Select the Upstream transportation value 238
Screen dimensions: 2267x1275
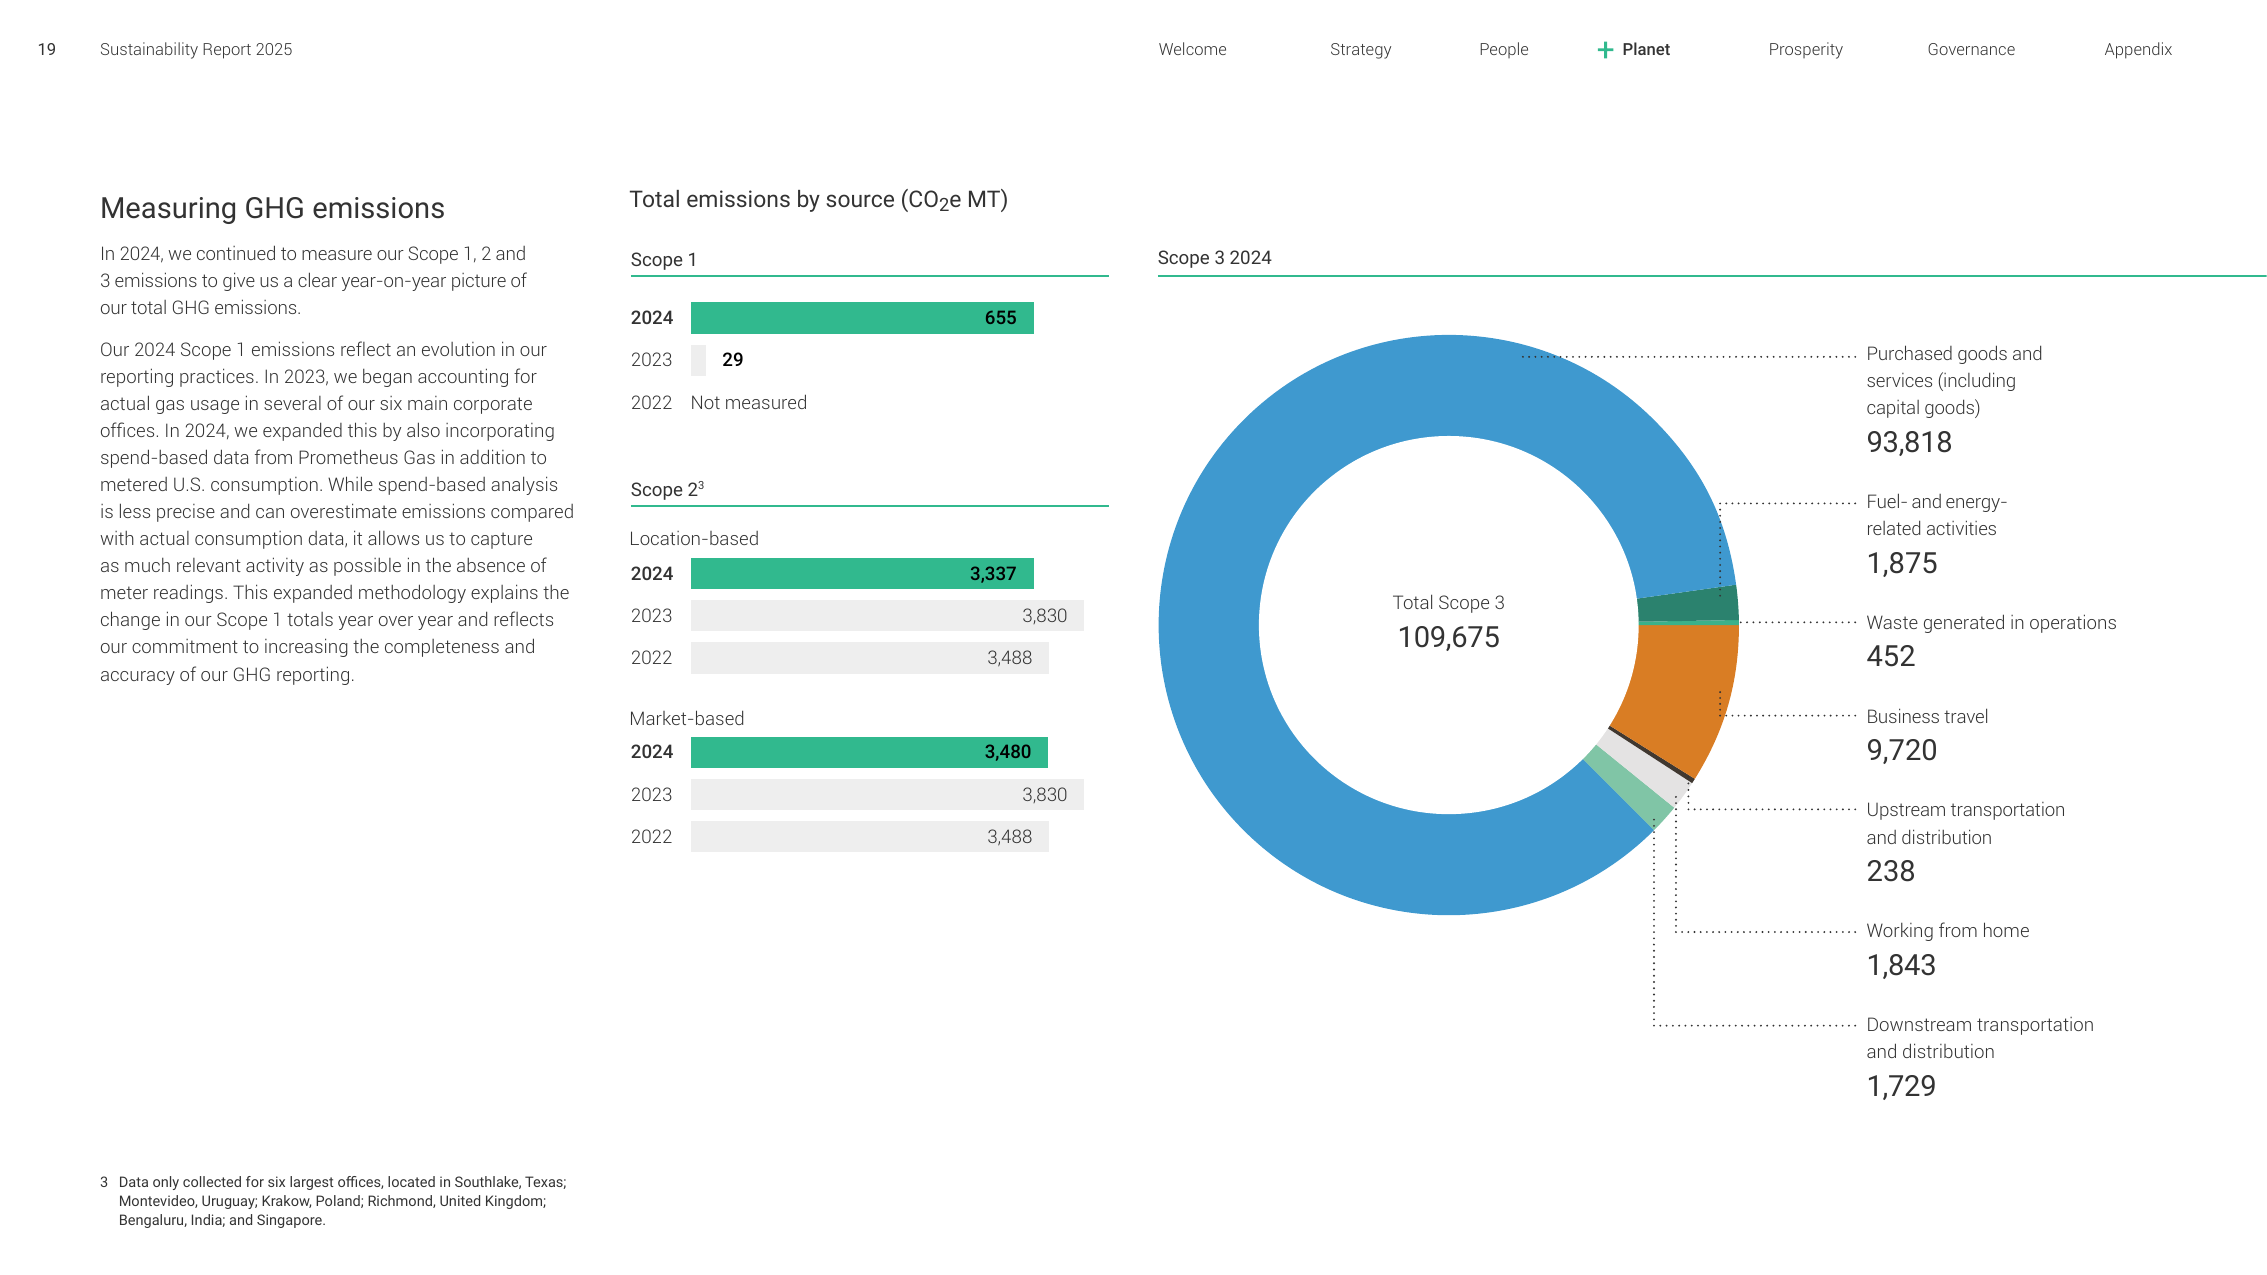[x=1890, y=871]
